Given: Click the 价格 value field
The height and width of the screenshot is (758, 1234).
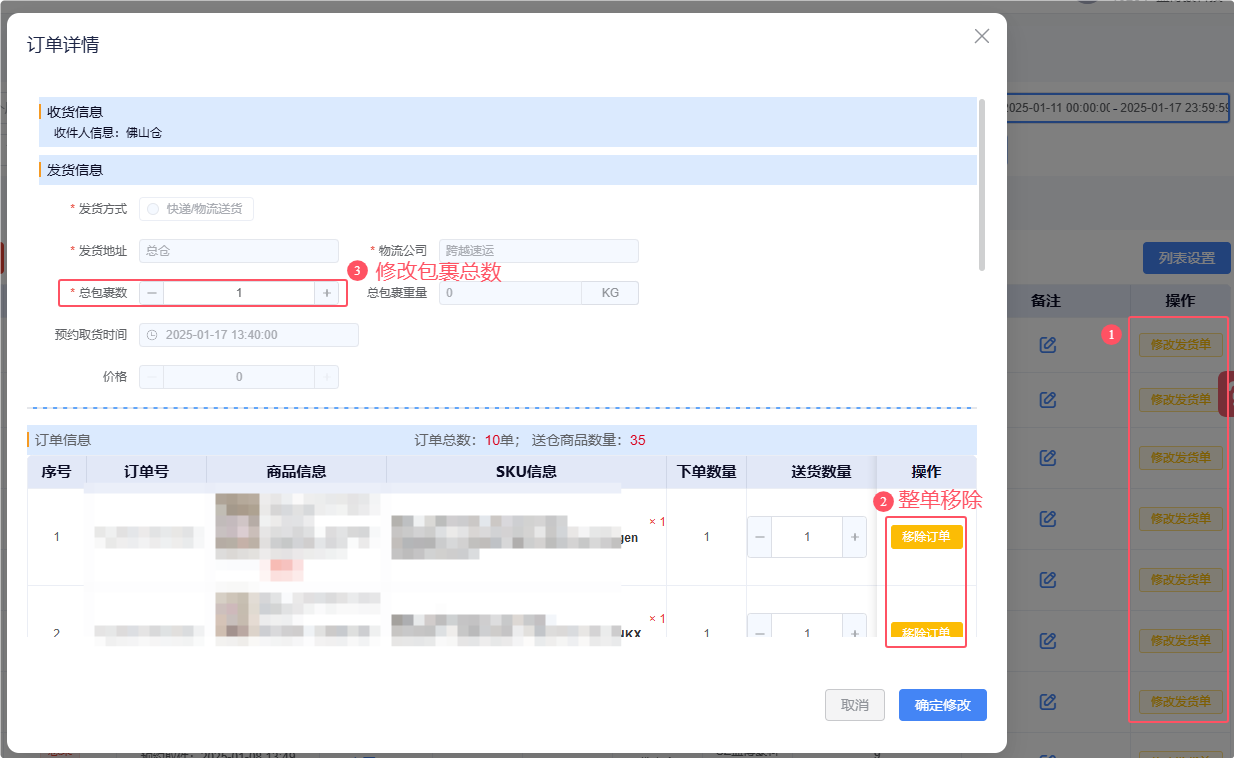Looking at the screenshot, I should [x=239, y=377].
